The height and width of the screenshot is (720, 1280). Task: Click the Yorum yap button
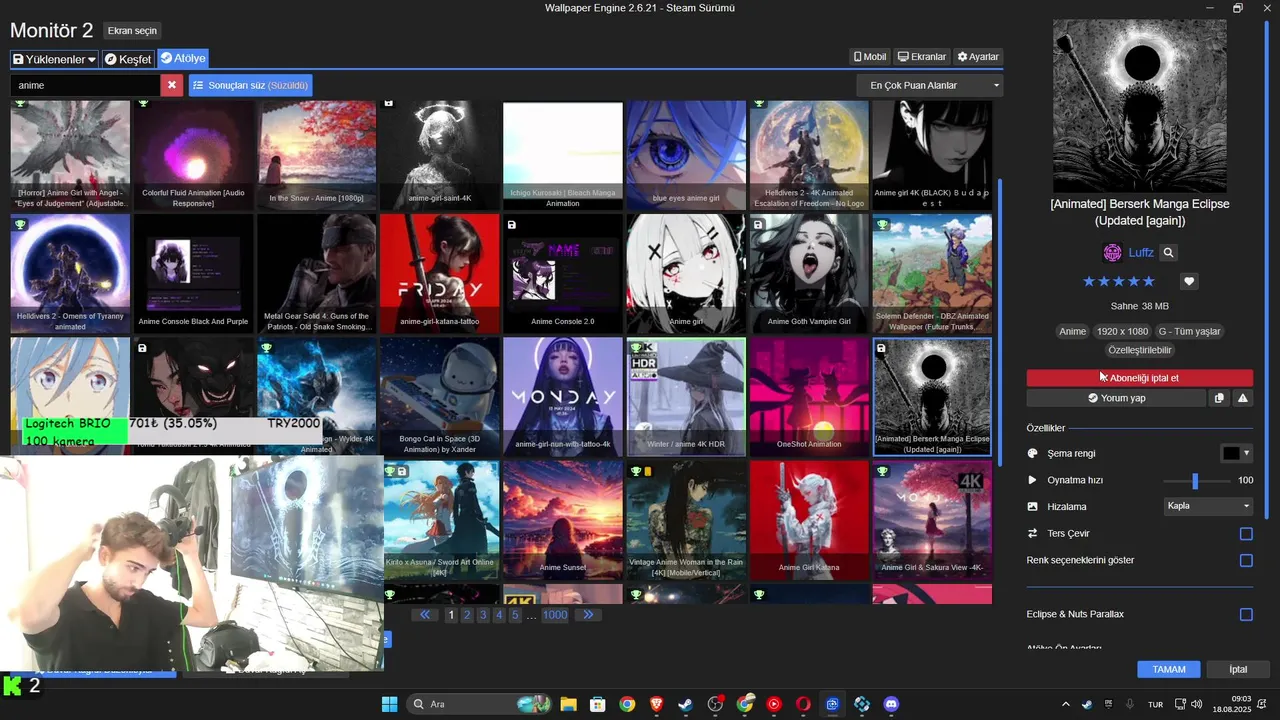tap(1116, 398)
